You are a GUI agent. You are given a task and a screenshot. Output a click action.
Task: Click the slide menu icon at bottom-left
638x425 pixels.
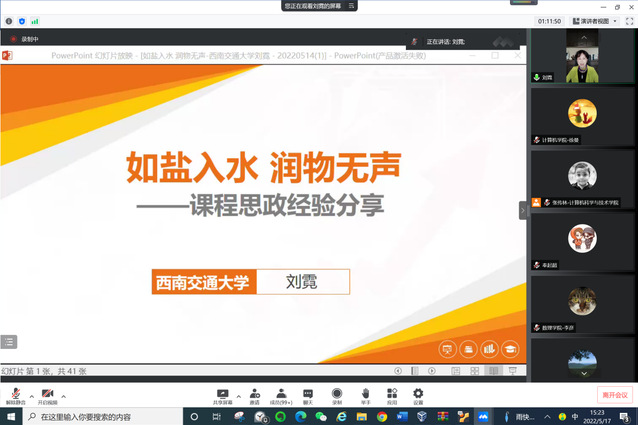point(9,341)
